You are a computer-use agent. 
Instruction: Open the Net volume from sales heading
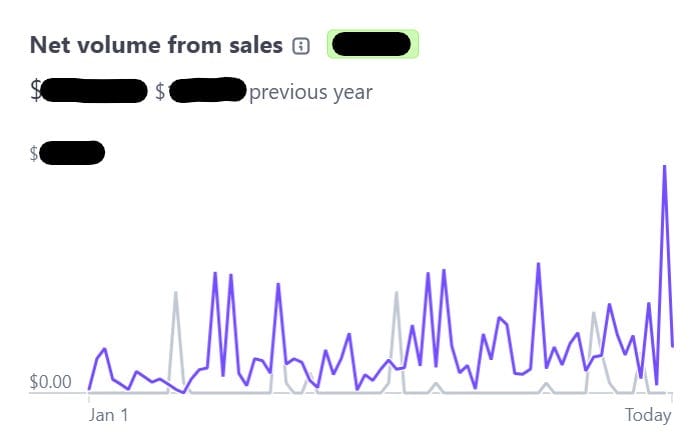point(156,44)
